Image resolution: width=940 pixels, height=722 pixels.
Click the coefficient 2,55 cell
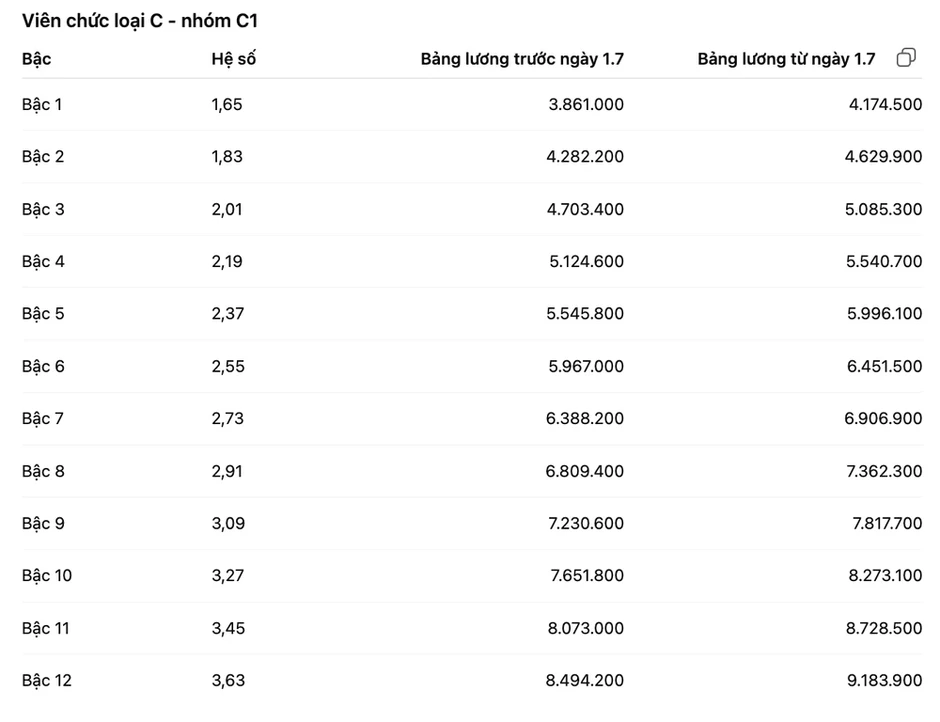228,366
